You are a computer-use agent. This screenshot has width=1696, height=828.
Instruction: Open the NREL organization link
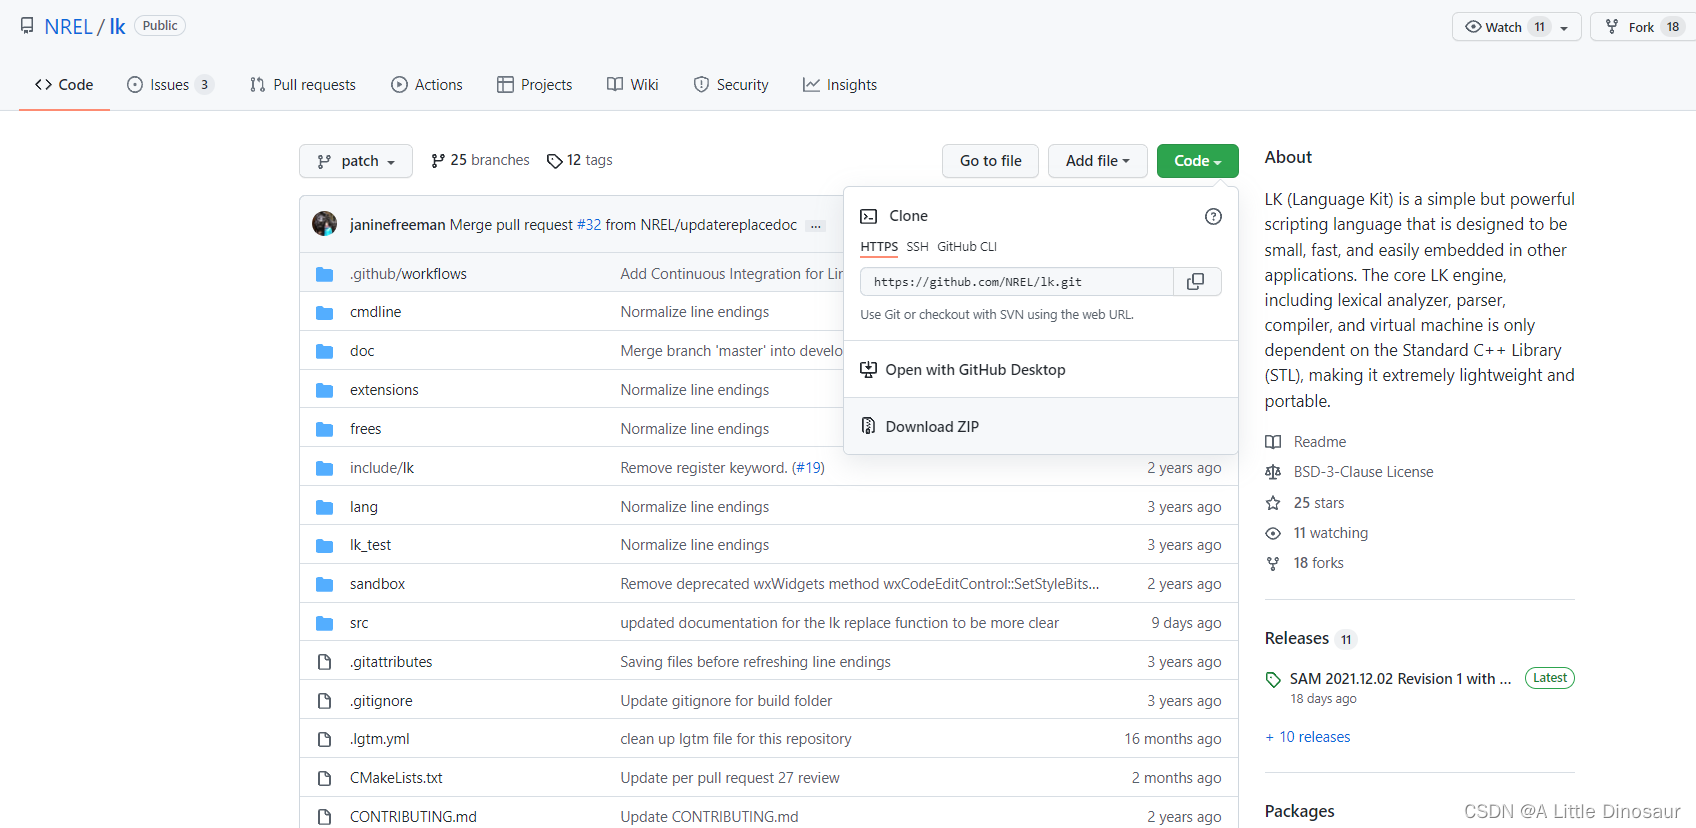point(68,27)
